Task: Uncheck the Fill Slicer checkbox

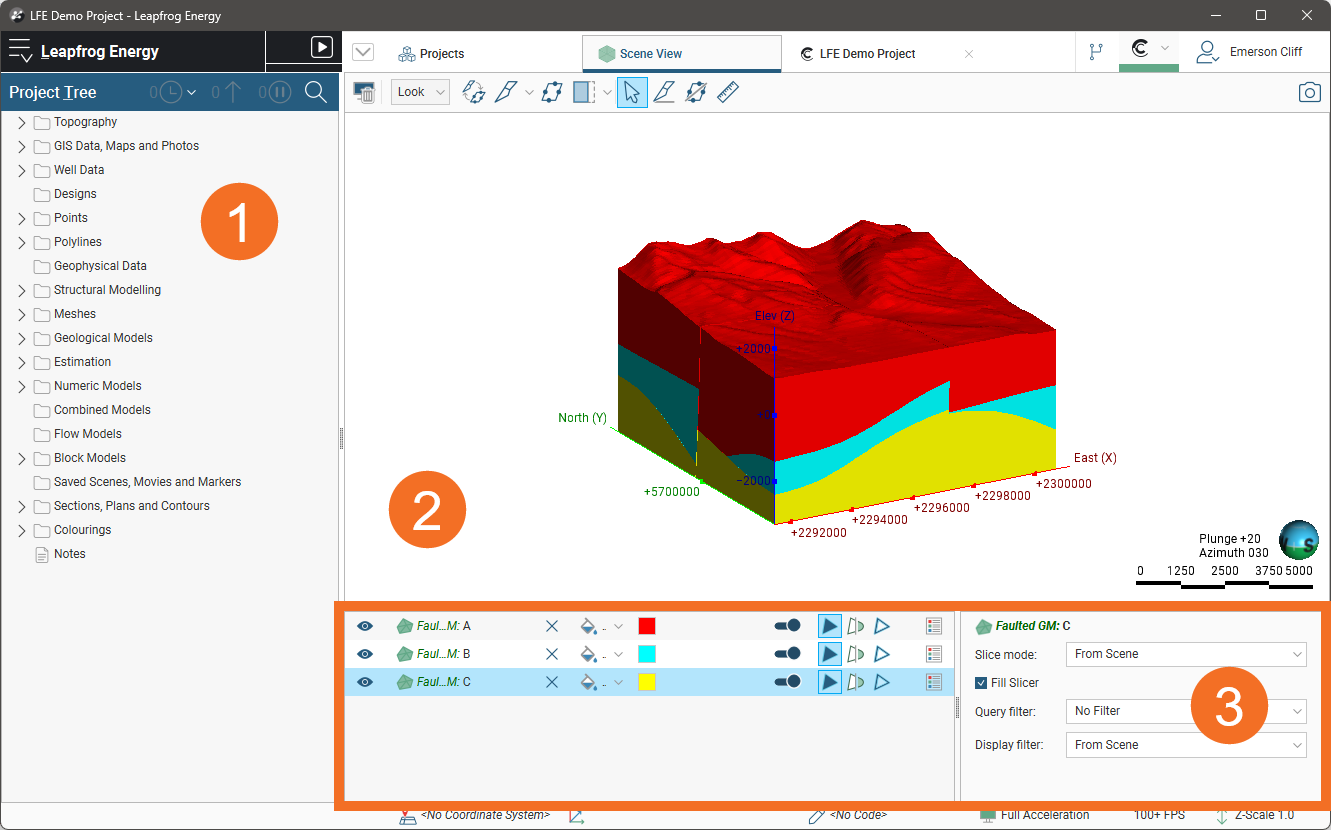Action: tap(981, 683)
